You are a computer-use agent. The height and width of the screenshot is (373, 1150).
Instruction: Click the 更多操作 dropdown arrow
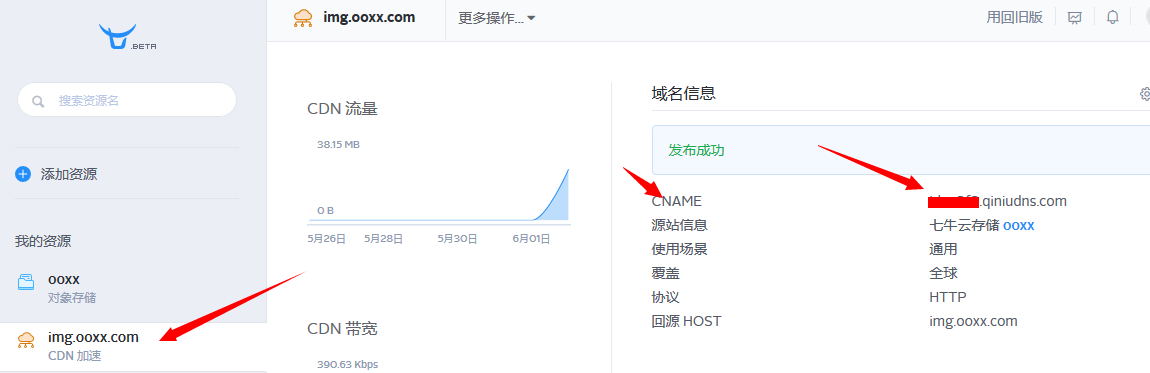(x=531, y=18)
